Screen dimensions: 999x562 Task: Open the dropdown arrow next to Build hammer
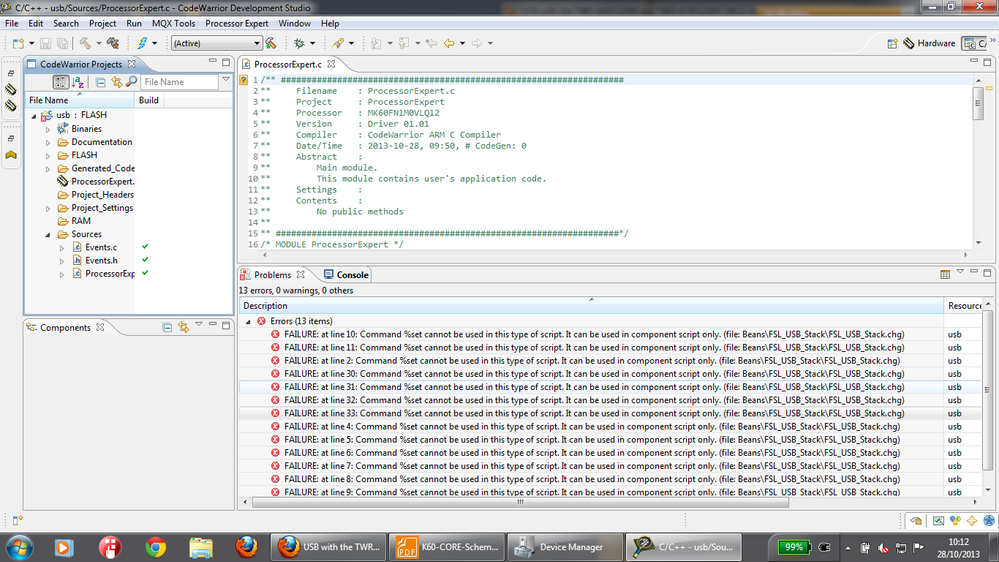[99, 43]
